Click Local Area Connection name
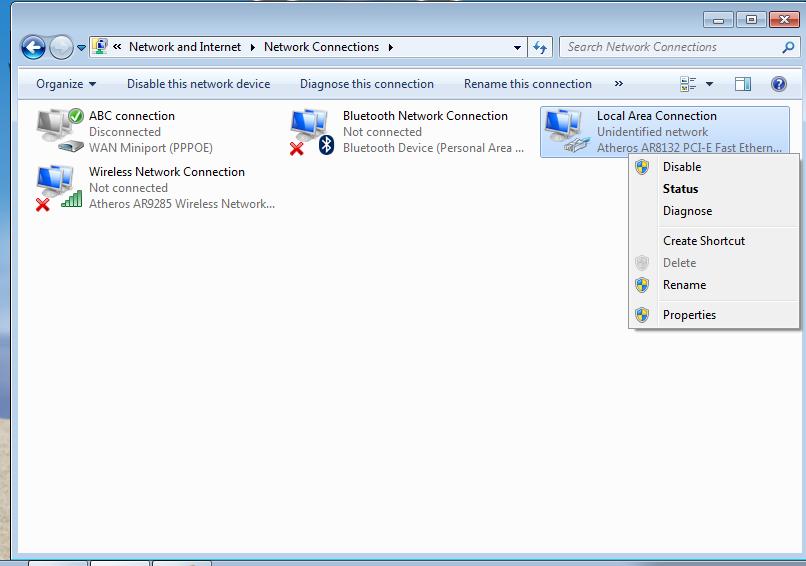 [x=656, y=116]
